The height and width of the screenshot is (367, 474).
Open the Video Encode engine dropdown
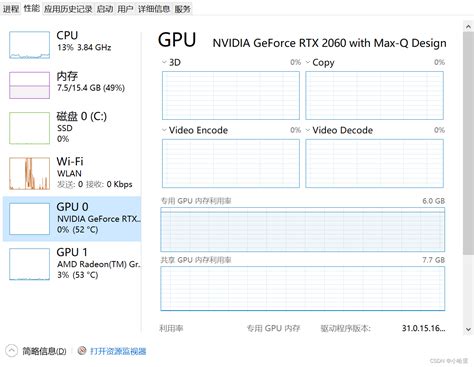164,130
